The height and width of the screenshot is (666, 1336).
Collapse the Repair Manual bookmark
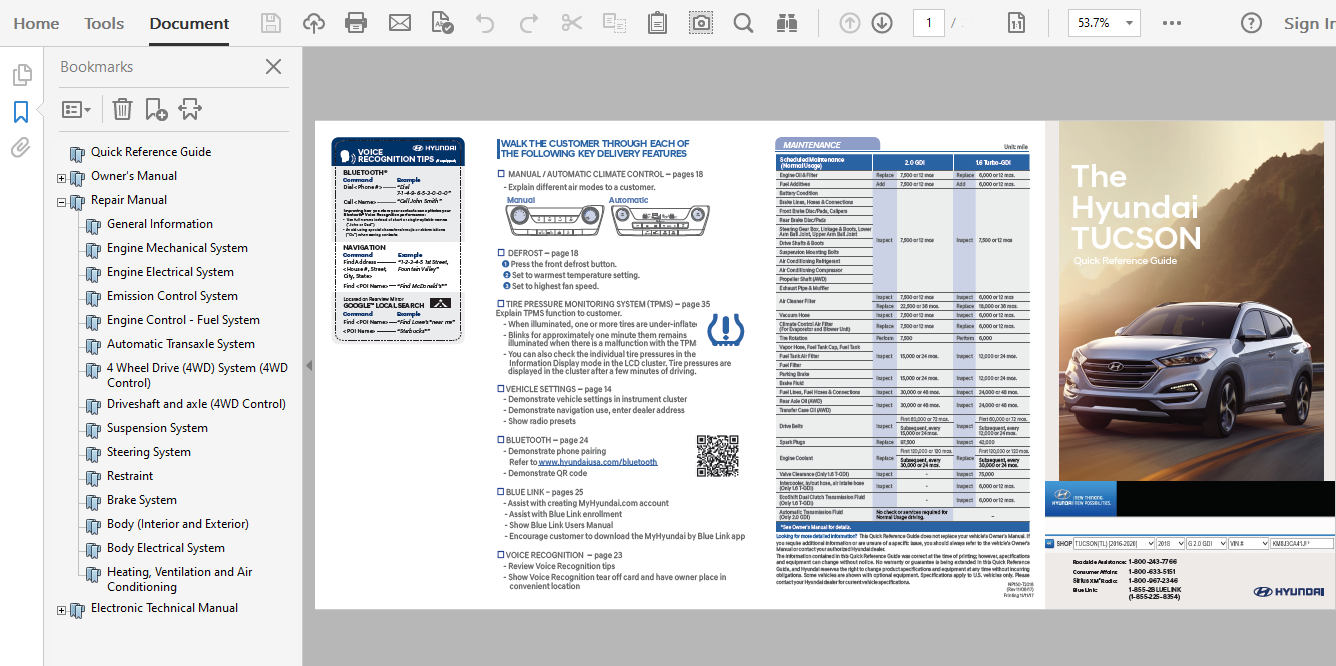pyautogui.click(x=61, y=202)
